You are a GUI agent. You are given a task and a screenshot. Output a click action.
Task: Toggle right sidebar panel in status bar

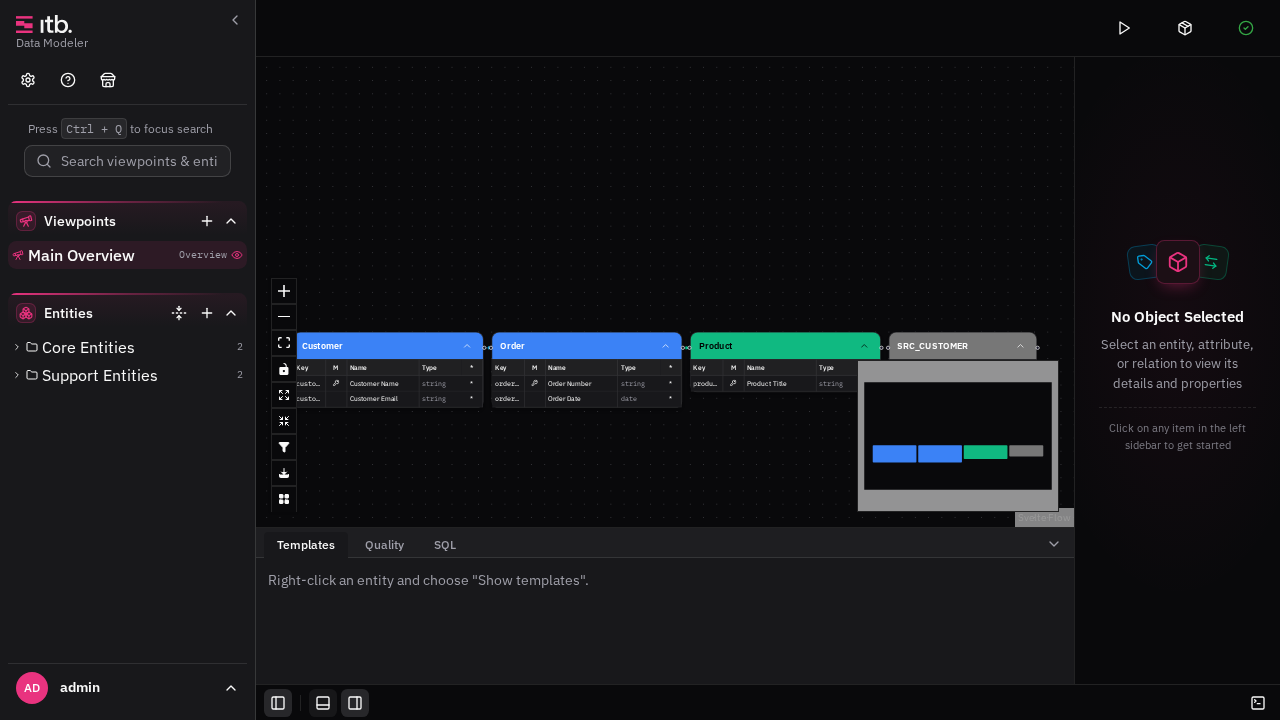pyautogui.click(x=355, y=703)
